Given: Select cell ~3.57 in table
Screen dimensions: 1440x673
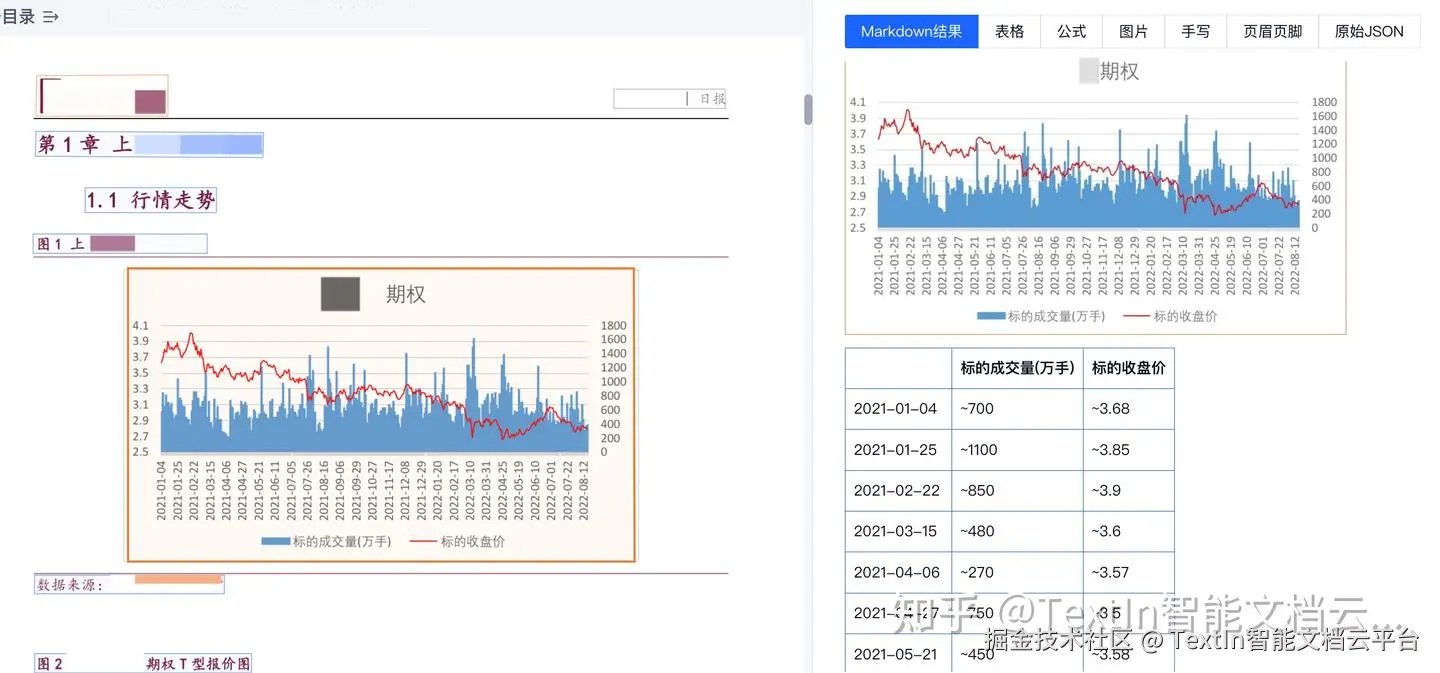Looking at the screenshot, I should (x=1128, y=573).
